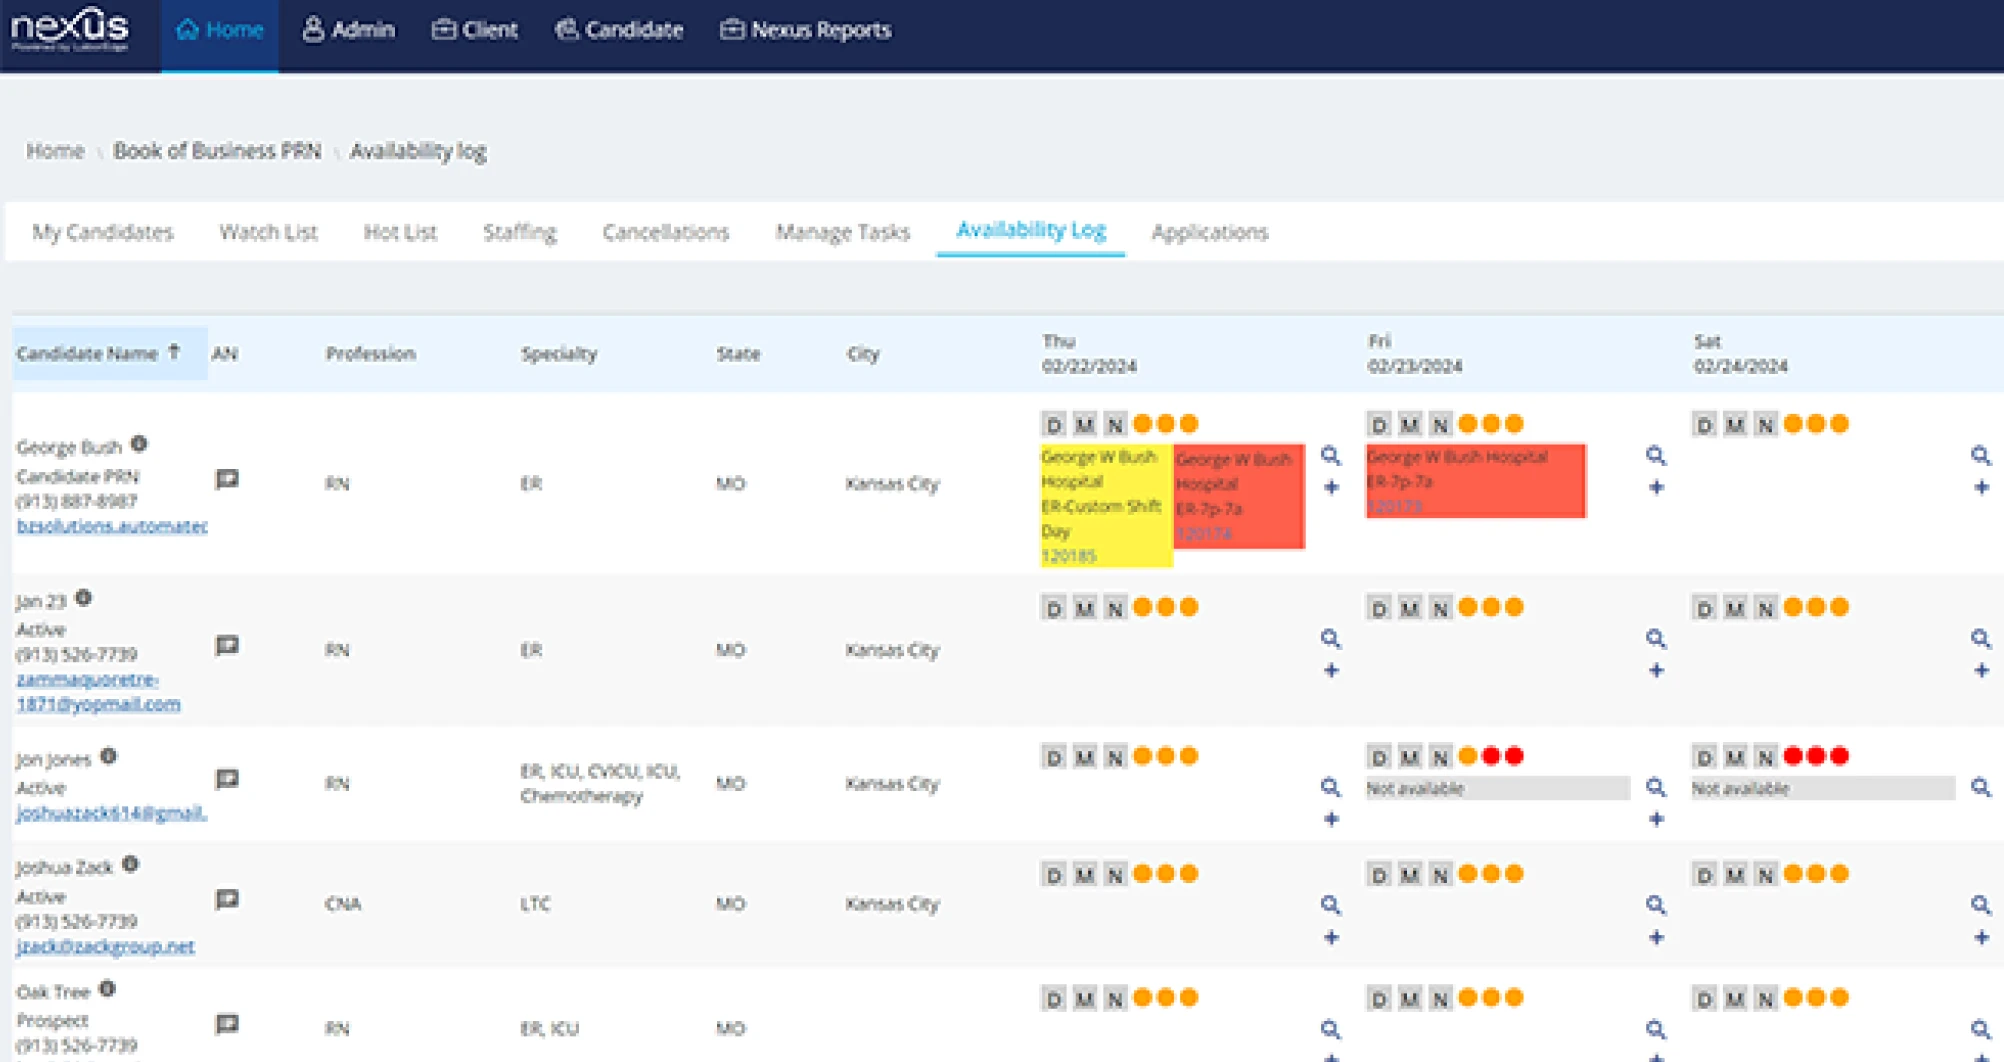Go to Book of Business PRN breadcrumb
This screenshot has height=1062, width=2004.
click(217, 151)
